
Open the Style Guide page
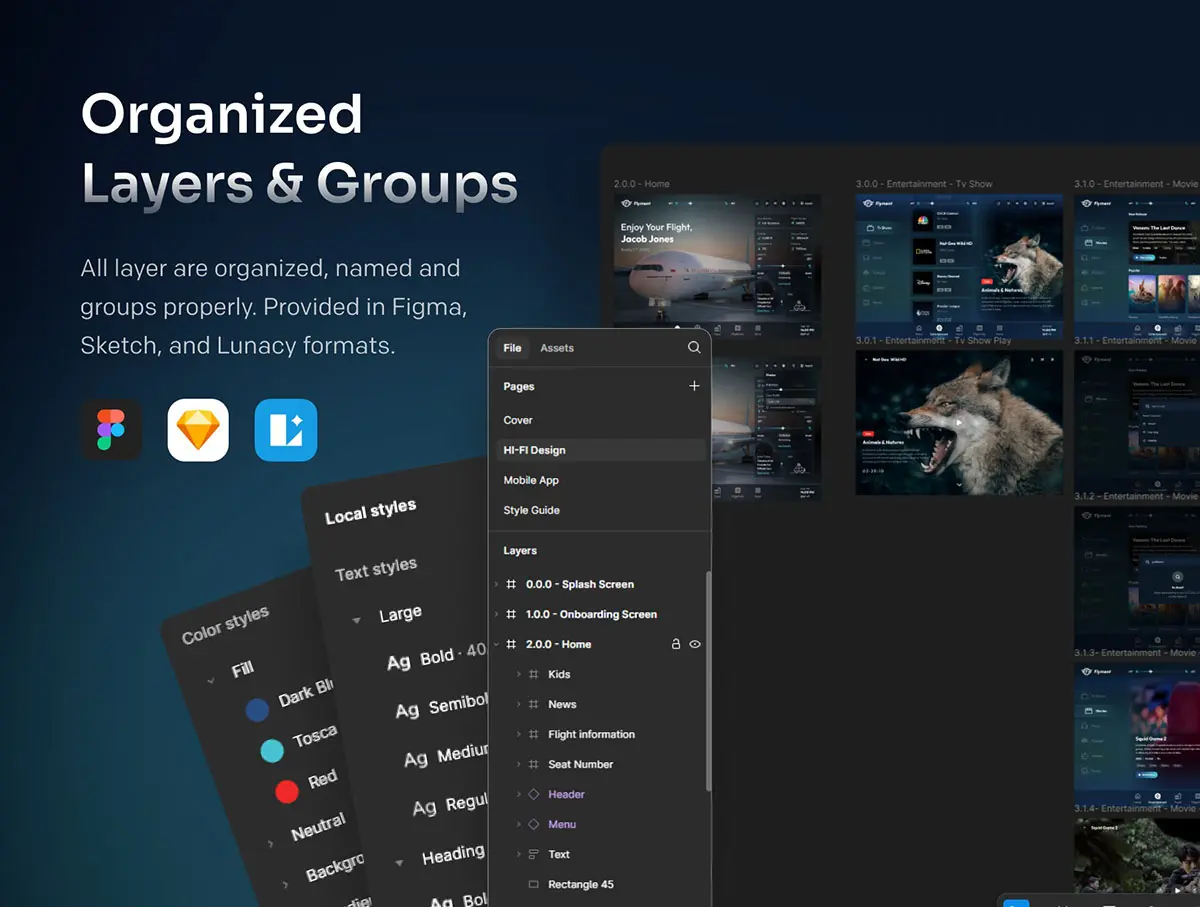531,510
